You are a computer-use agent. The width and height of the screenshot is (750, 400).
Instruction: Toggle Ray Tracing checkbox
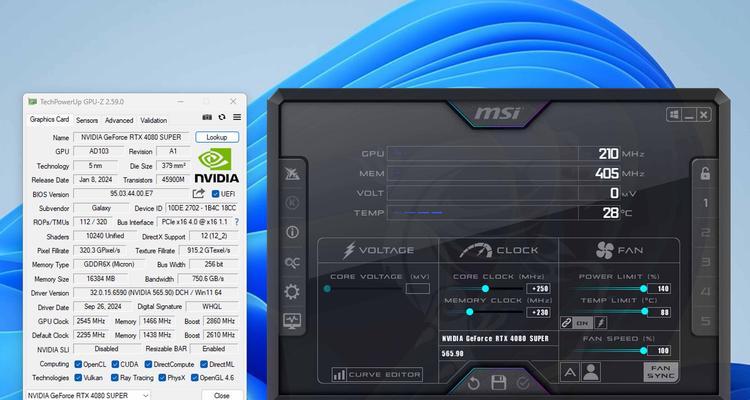coord(115,378)
